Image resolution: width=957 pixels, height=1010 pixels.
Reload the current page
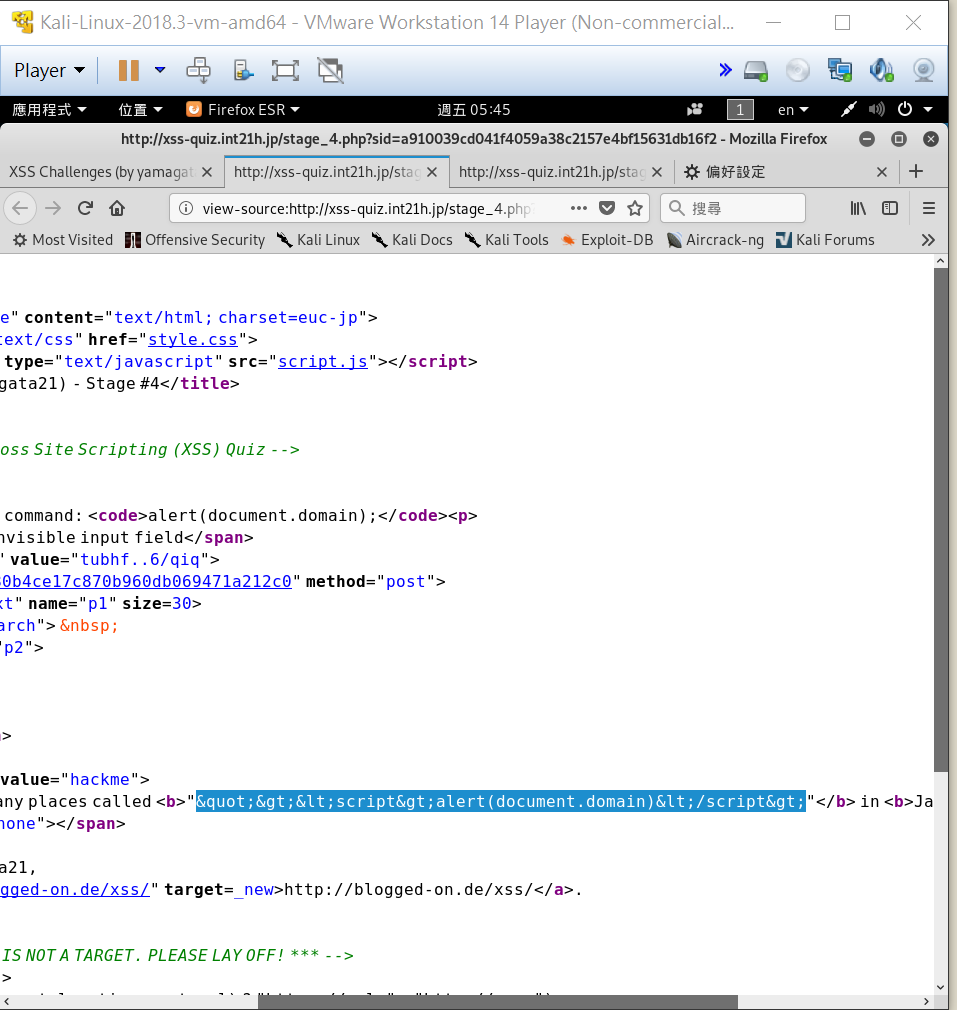(85, 208)
